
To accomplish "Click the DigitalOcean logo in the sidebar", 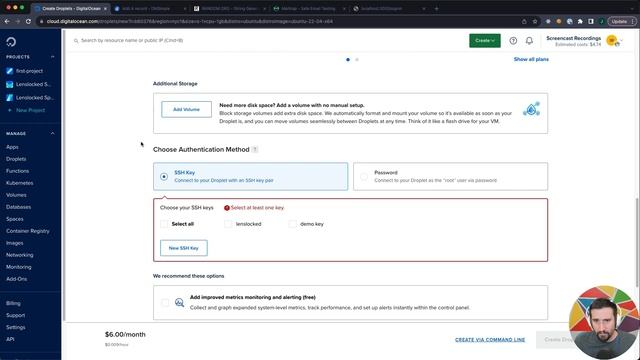I will 11,42.
